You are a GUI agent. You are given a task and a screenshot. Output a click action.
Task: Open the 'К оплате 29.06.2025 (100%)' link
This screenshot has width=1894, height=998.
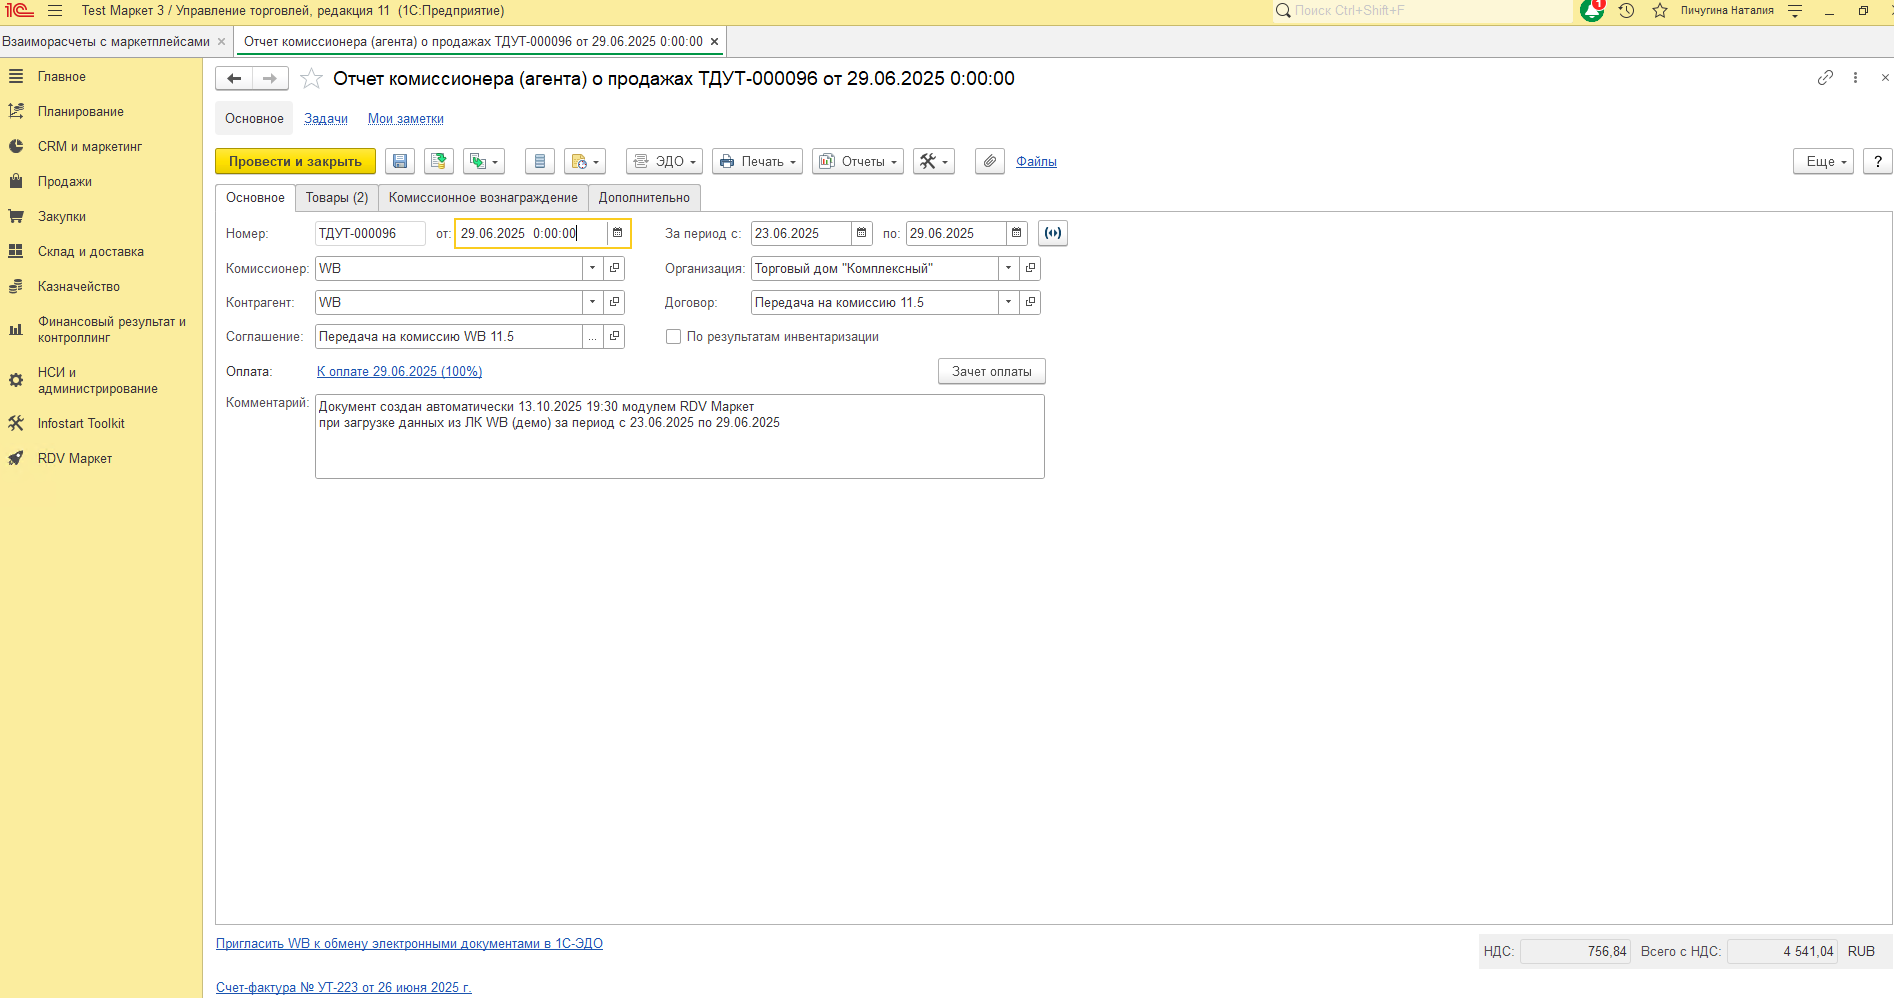click(x=399, y=372)
